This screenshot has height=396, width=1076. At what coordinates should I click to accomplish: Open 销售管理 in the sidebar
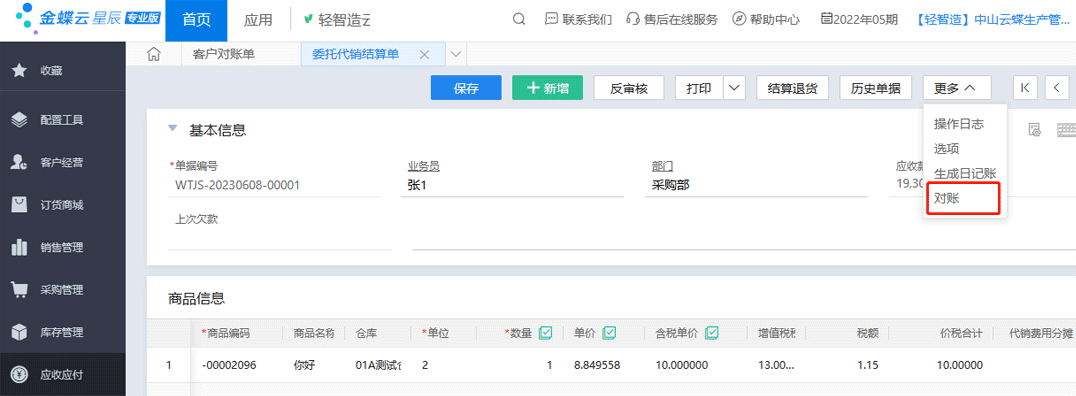tap(62, 248)
